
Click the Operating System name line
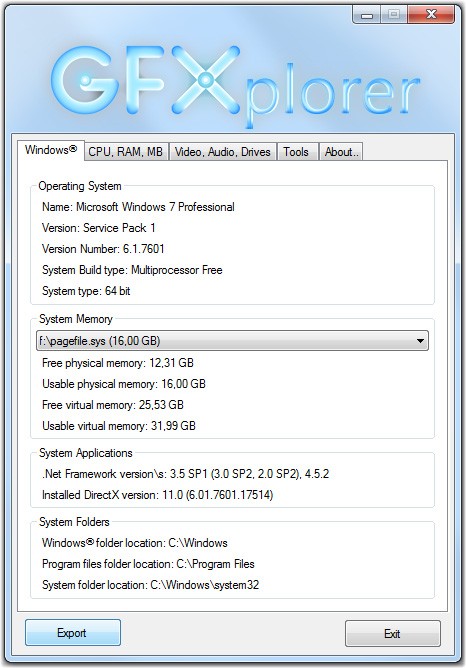[138, 207]
